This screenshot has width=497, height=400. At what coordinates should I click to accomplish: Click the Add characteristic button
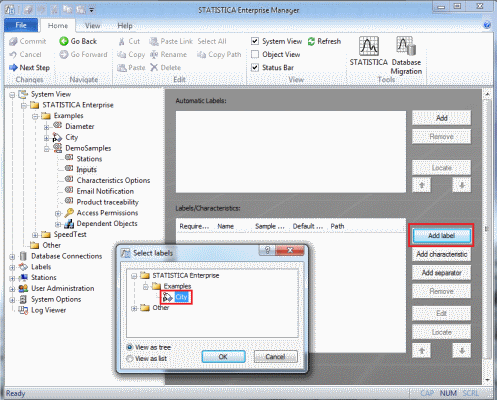[x=441, y=254]
